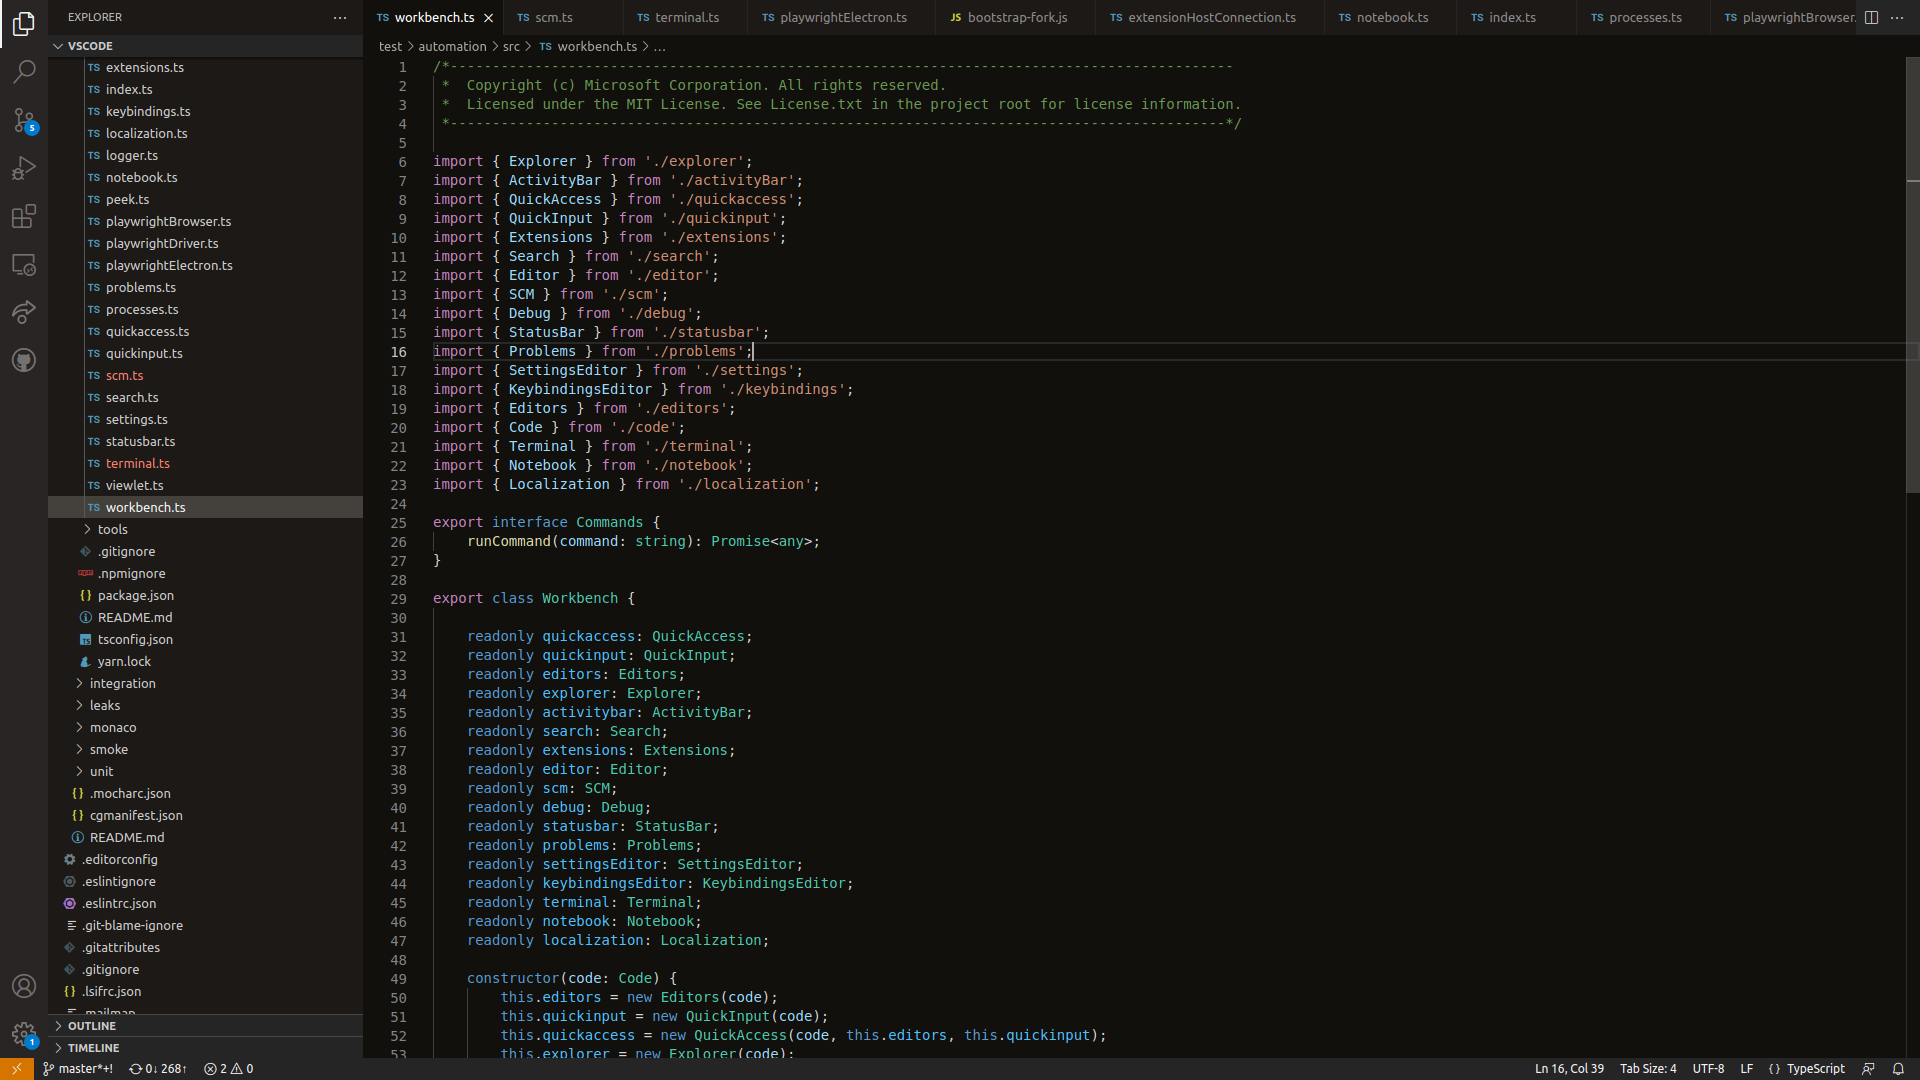The height and width of the screenshot is (1080, 1920).
Task: Collapse the VSCODE explorer section
Action: pyautogui.click(x=90, y=46)
